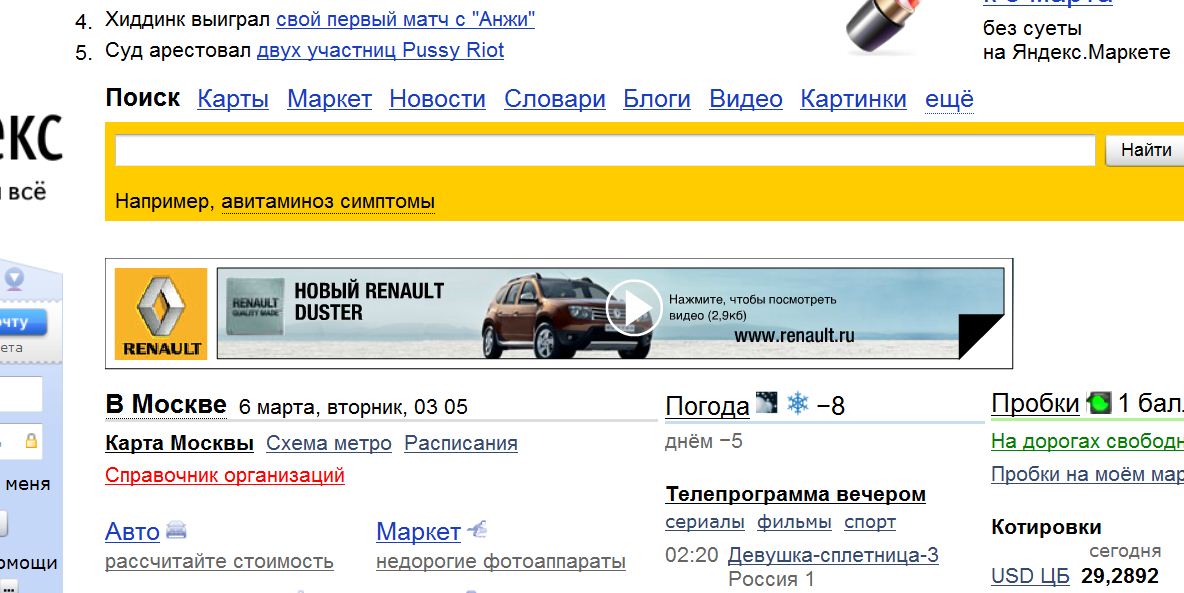Open the Карта Москвы link
Viewport: 1184px width, 593px height.
pos(180,443)
